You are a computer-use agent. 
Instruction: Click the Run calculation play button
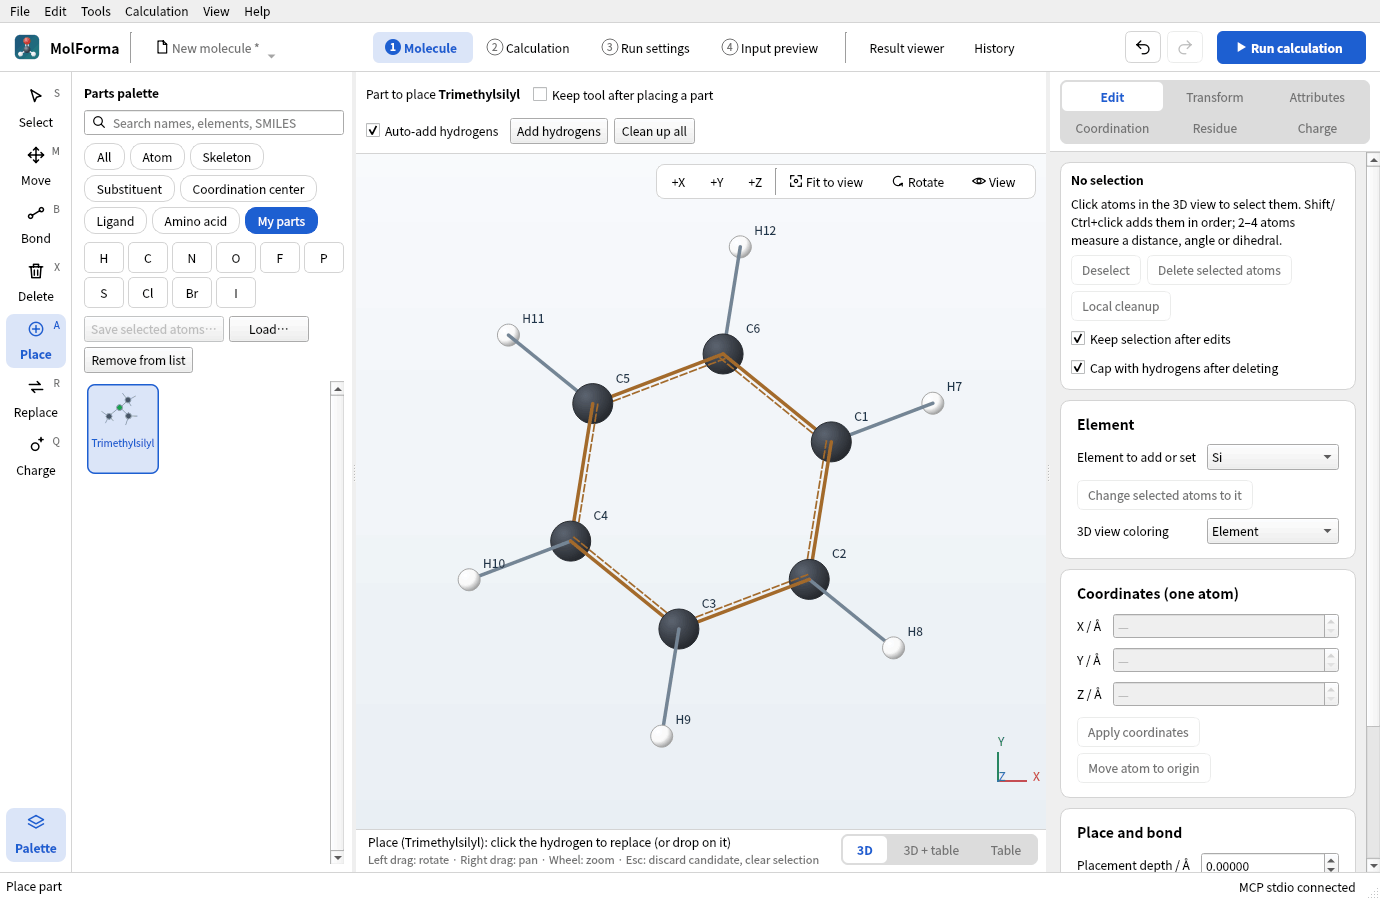(x=1290, y=47)
